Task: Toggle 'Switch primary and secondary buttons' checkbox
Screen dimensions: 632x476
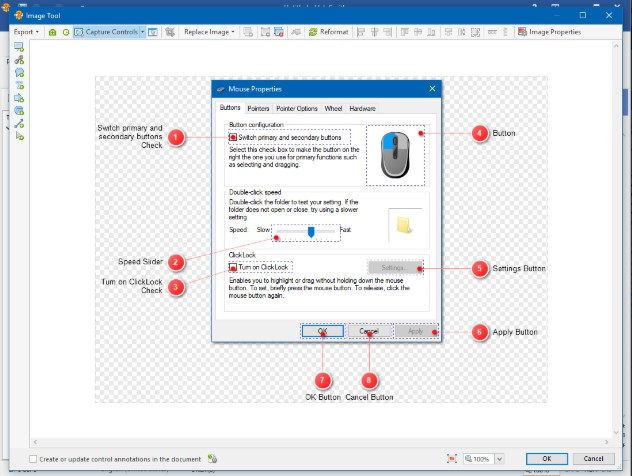Action: pyautogui.click(x=234, y=136)
